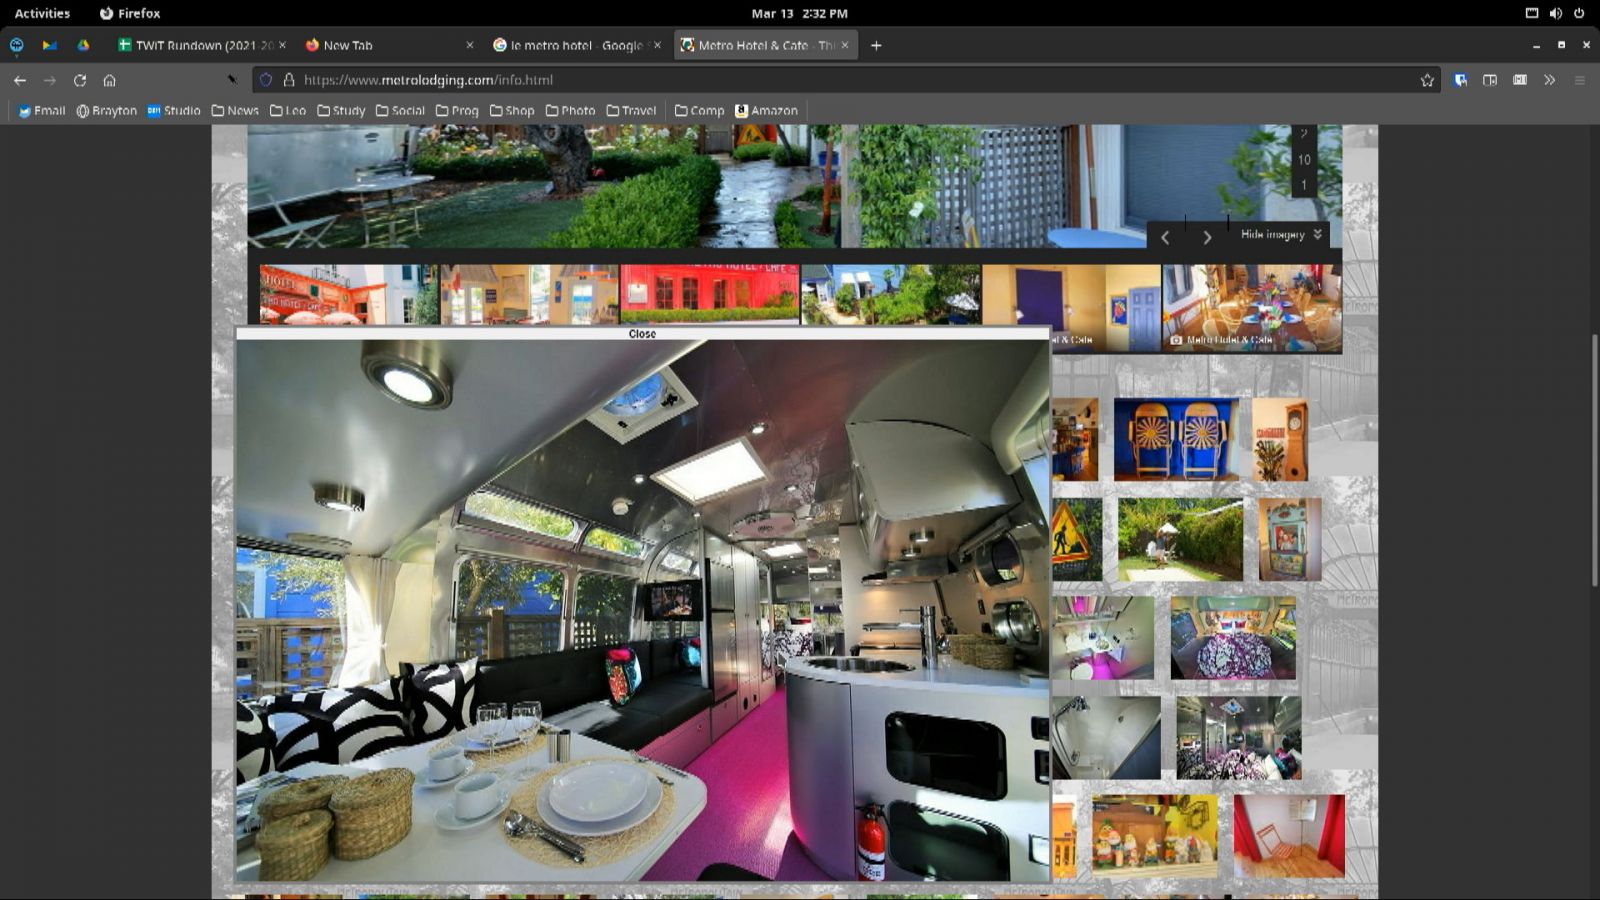Bookmark this page with the star icon
The width and height of the screenshot is (1600, 900).
pyautogui.click(x=1427, y=80)
